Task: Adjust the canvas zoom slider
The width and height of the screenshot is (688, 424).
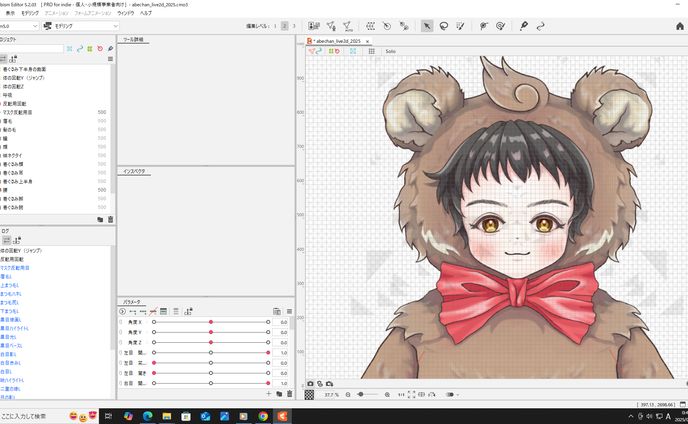Action: click(x=367, y=395)
